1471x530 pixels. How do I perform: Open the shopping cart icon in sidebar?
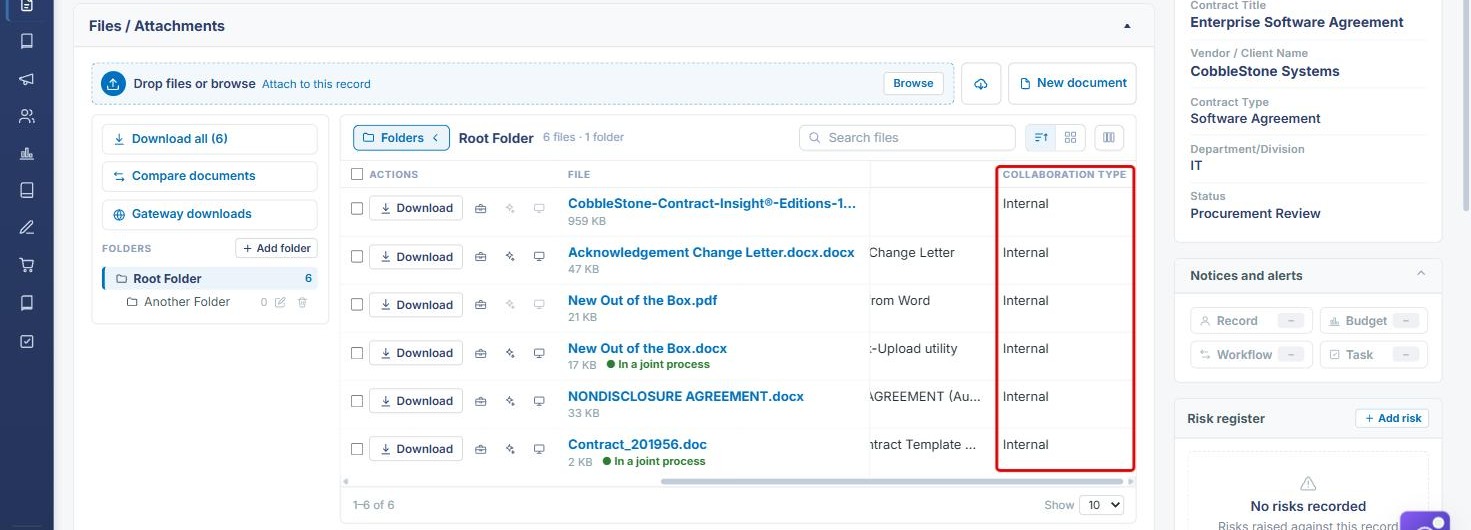27,265
